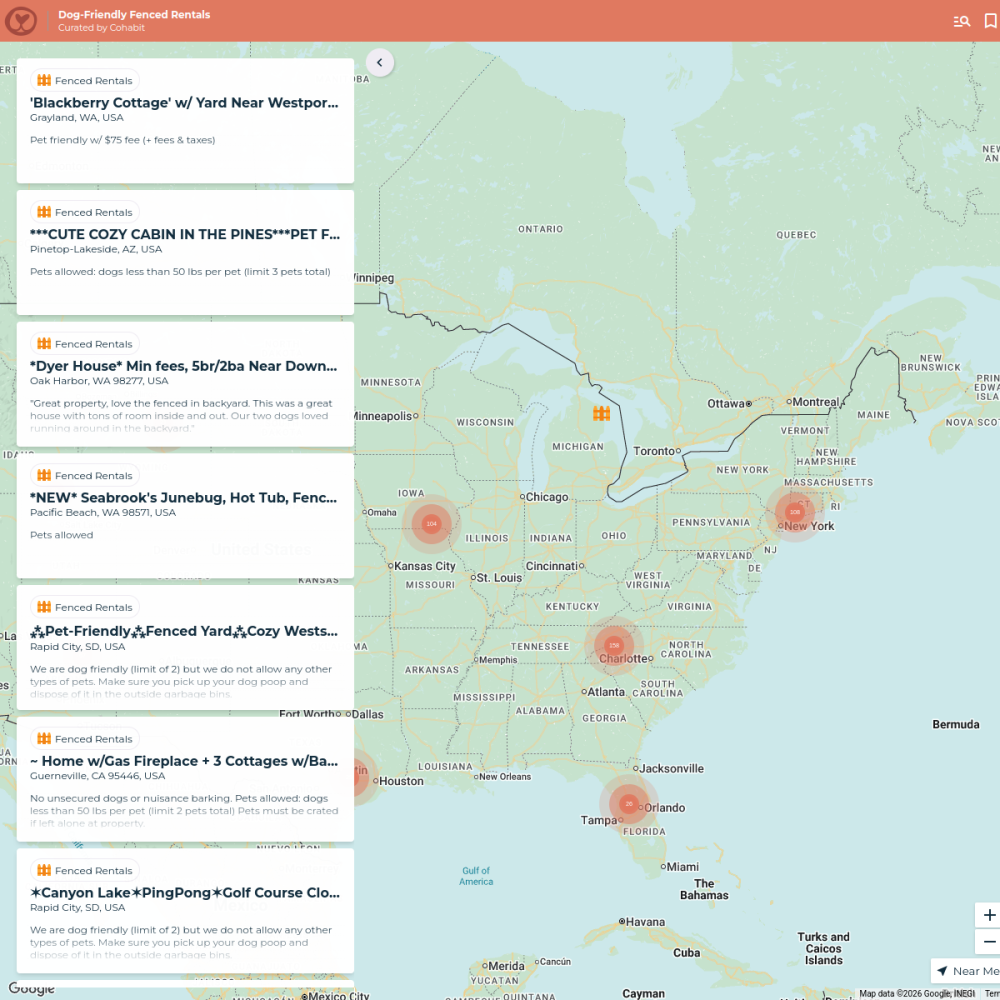
Task: Click Fenced Rentals tag on Pet-Friendly listing
Action: [x=85, y=607]
